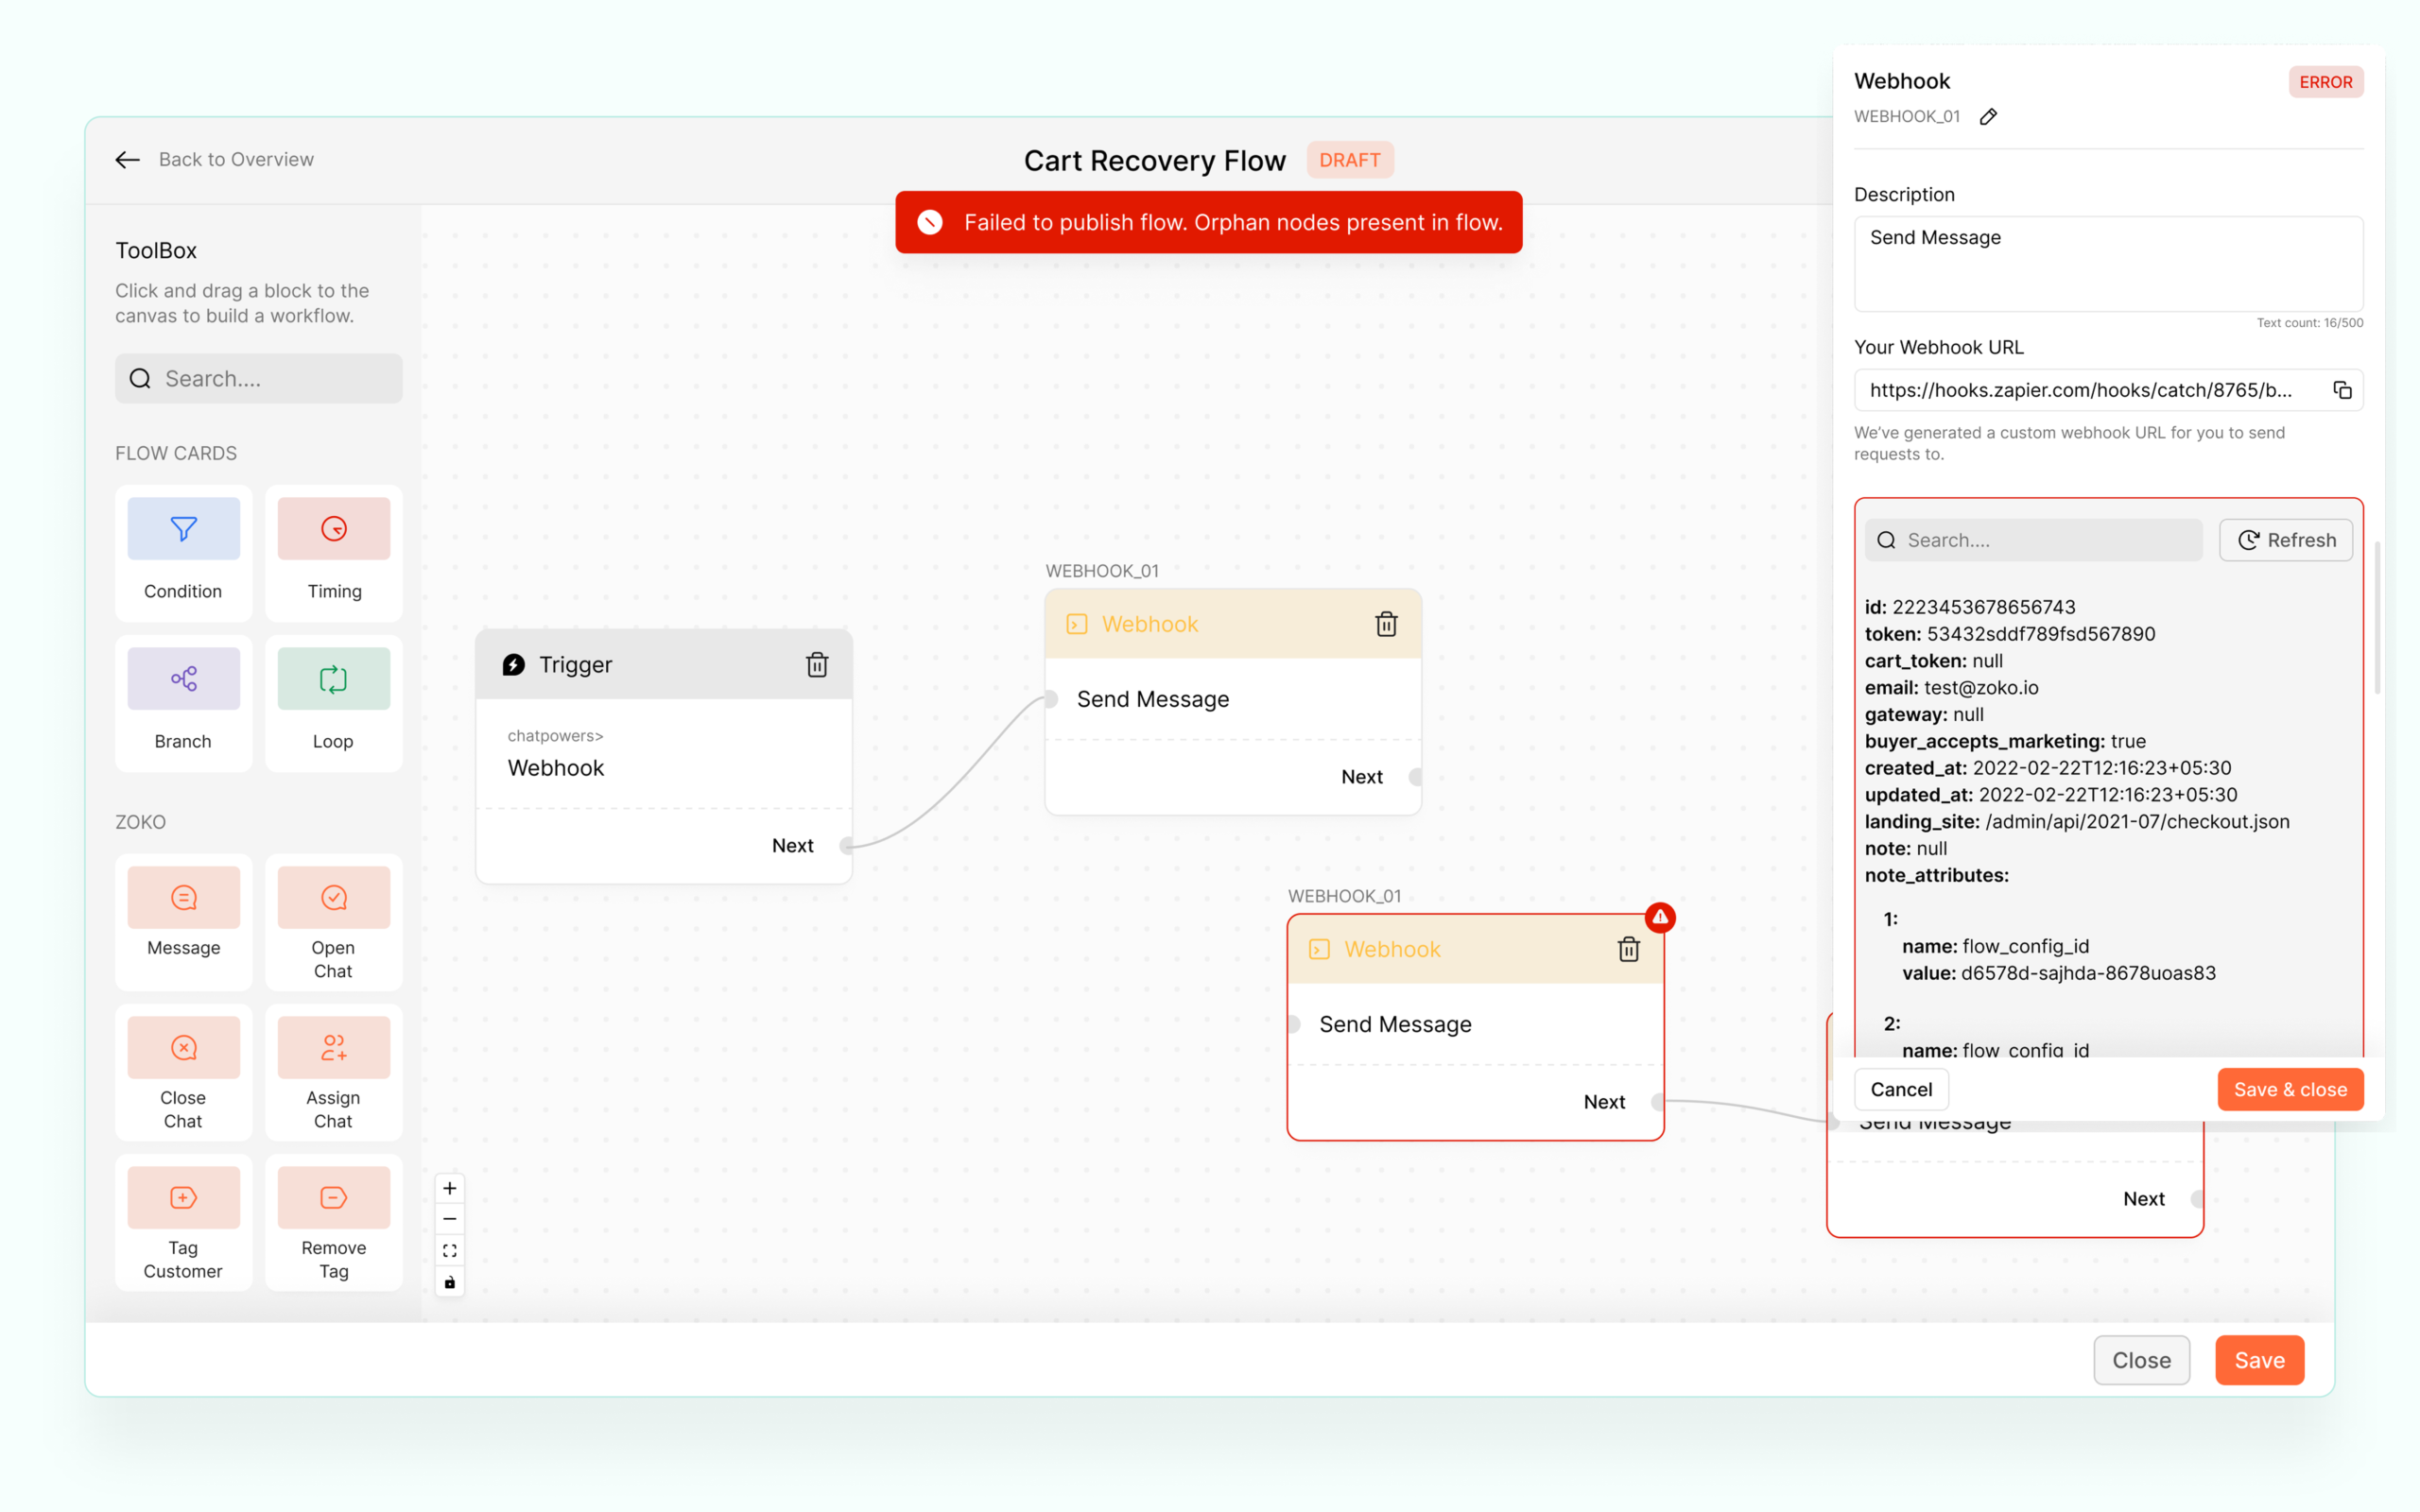Save the Cart Recovery Flow

[2259, 1360]
